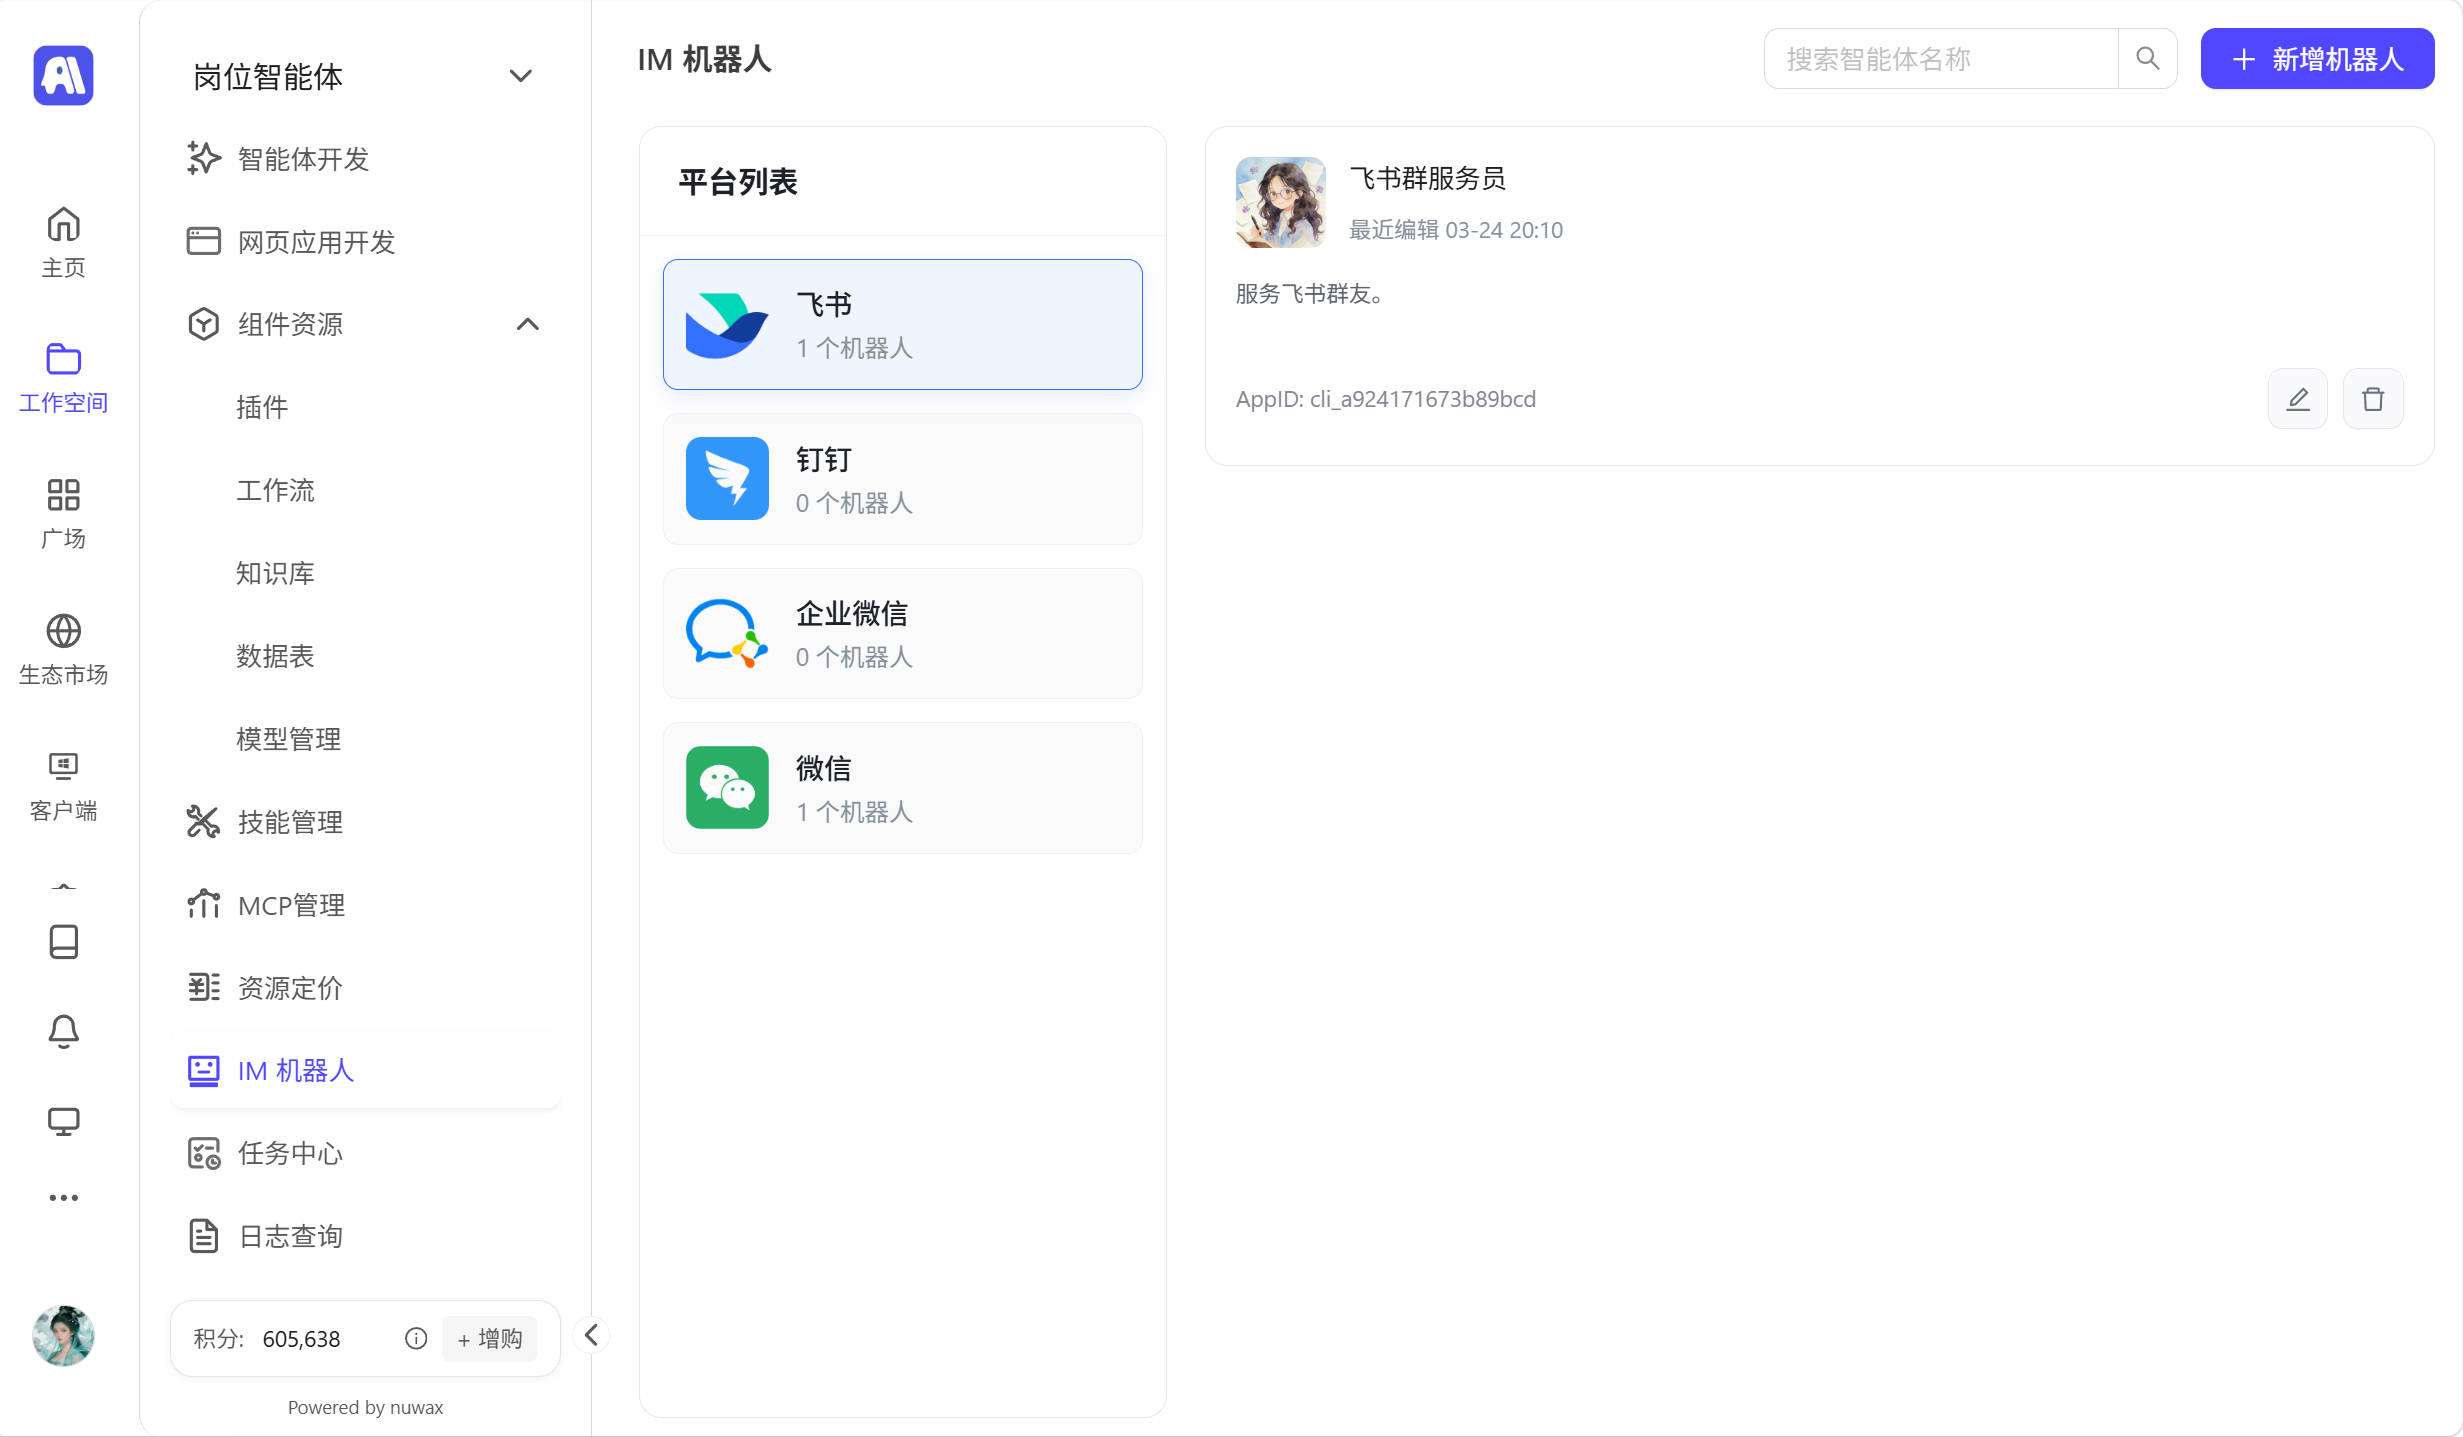This screenshot has width=2463, height=1437.
Task: Click the points value 605,638
Action: (x=301, y=1339)
